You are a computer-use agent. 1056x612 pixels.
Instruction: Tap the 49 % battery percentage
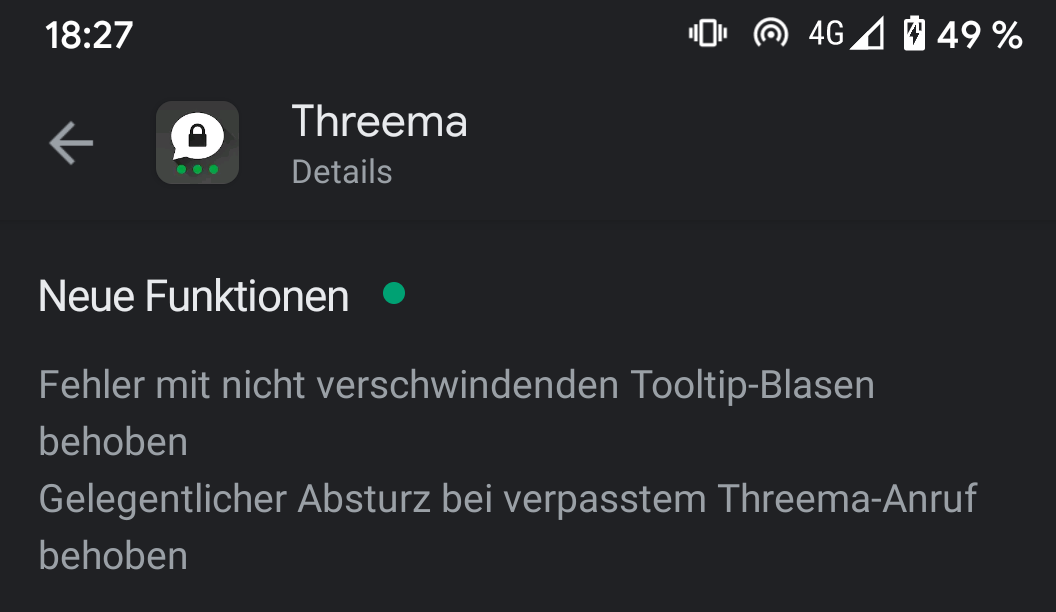pyautogui.click(x=980, y=35)
